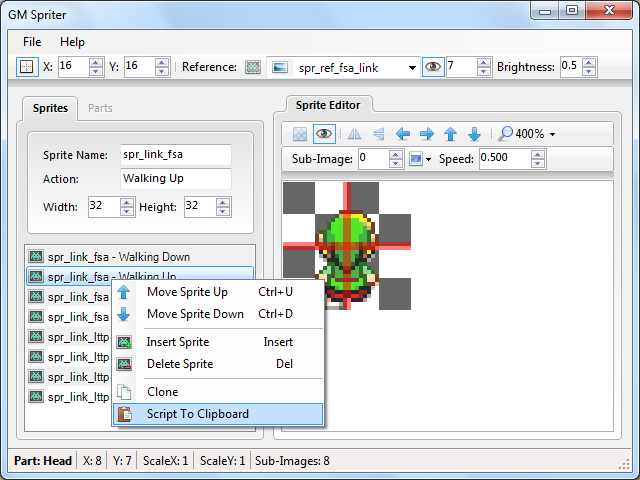The width and height of the screenshot is (640, 480).
Task: Increase the X origin value stepper
Action: 96,62
